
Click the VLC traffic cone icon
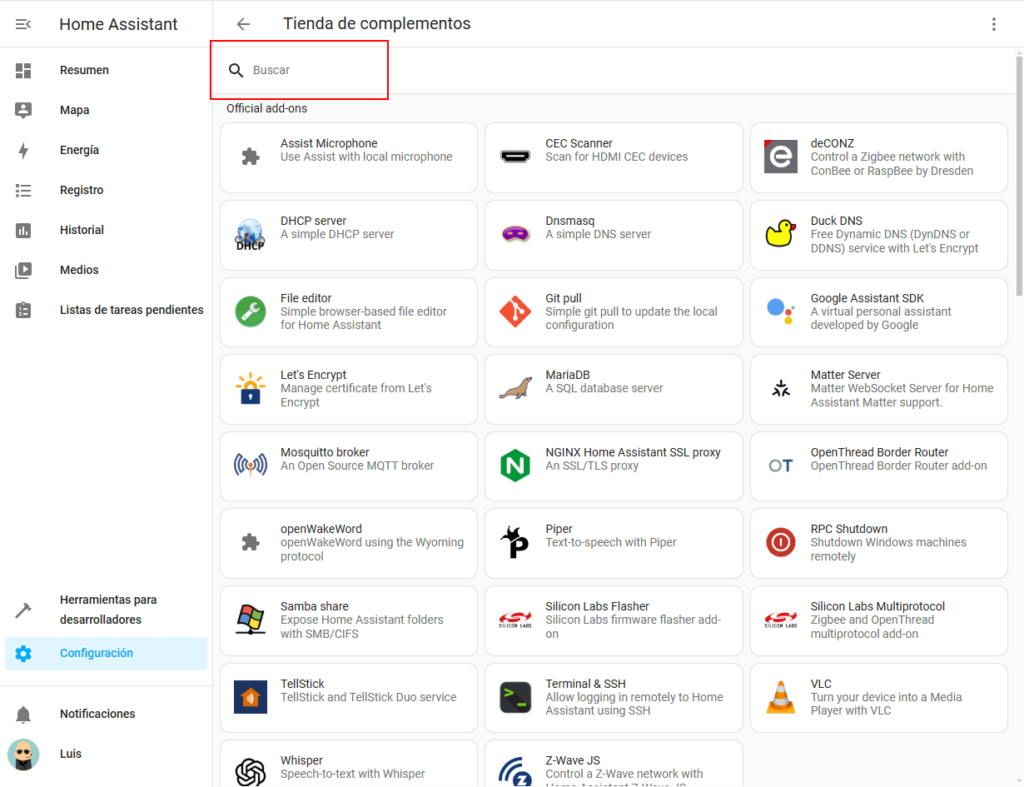(x=780, y=697)
